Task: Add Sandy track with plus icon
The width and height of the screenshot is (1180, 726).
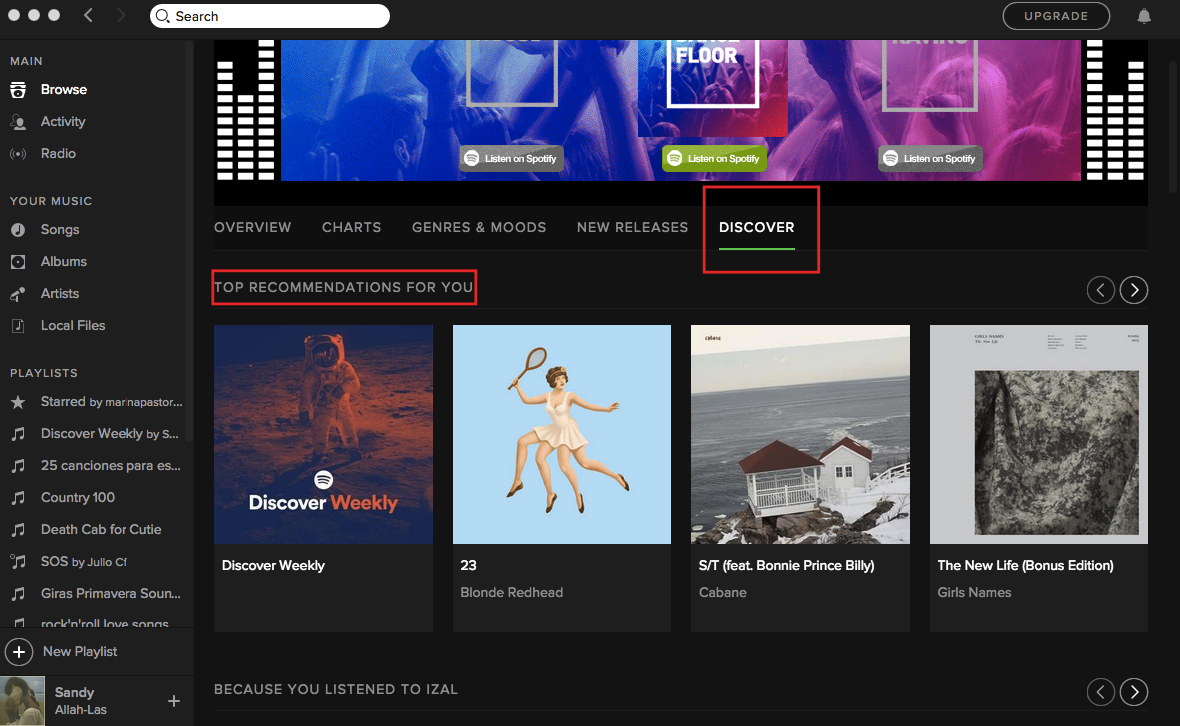Action: (x=173, y=701)
